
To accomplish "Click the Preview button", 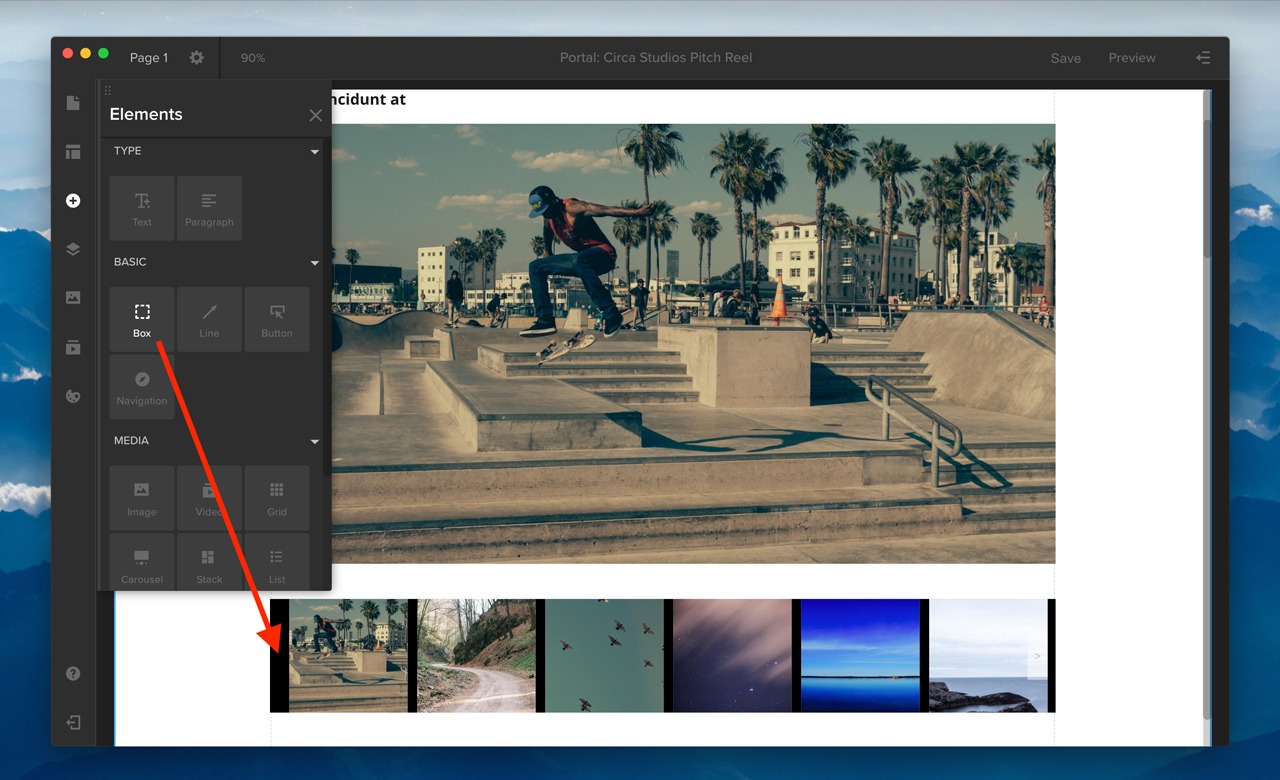I will point(1132,58).
